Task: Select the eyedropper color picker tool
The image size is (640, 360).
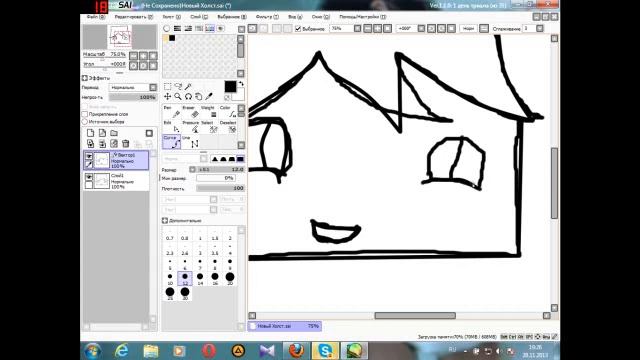Action: click(x=209, y=96)
